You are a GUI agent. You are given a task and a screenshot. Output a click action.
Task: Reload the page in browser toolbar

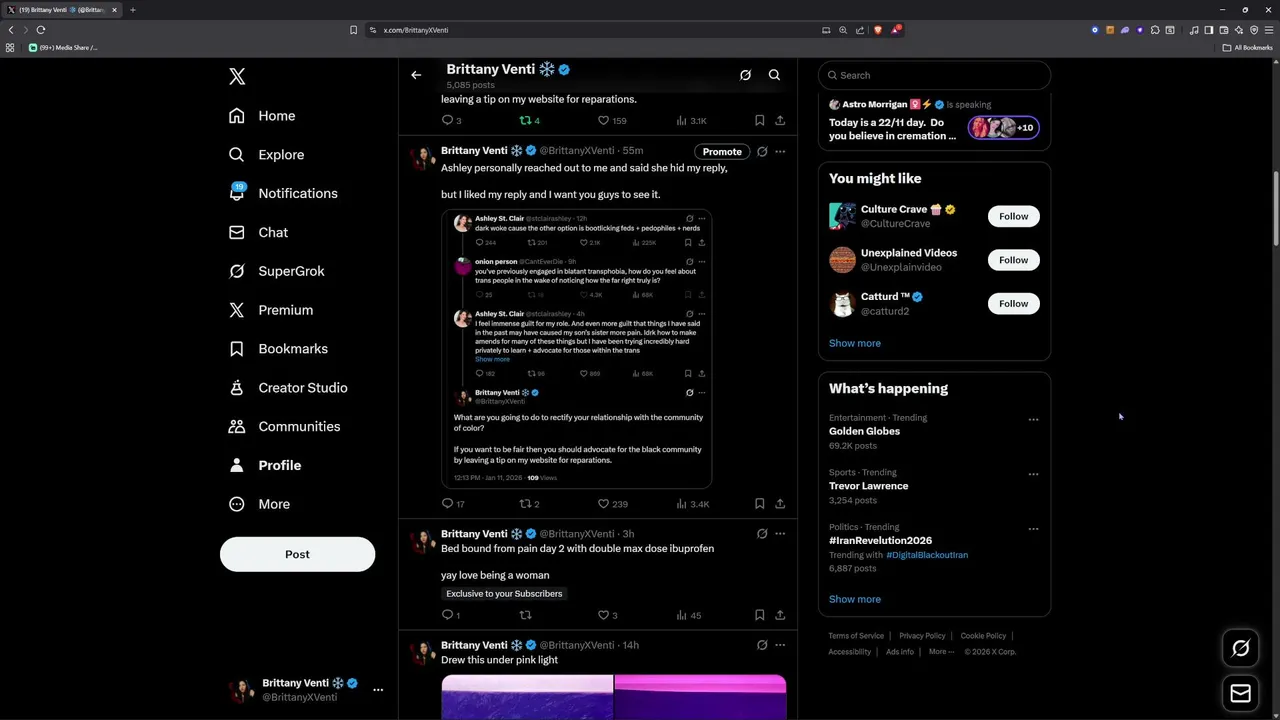[x=41, y=30]
